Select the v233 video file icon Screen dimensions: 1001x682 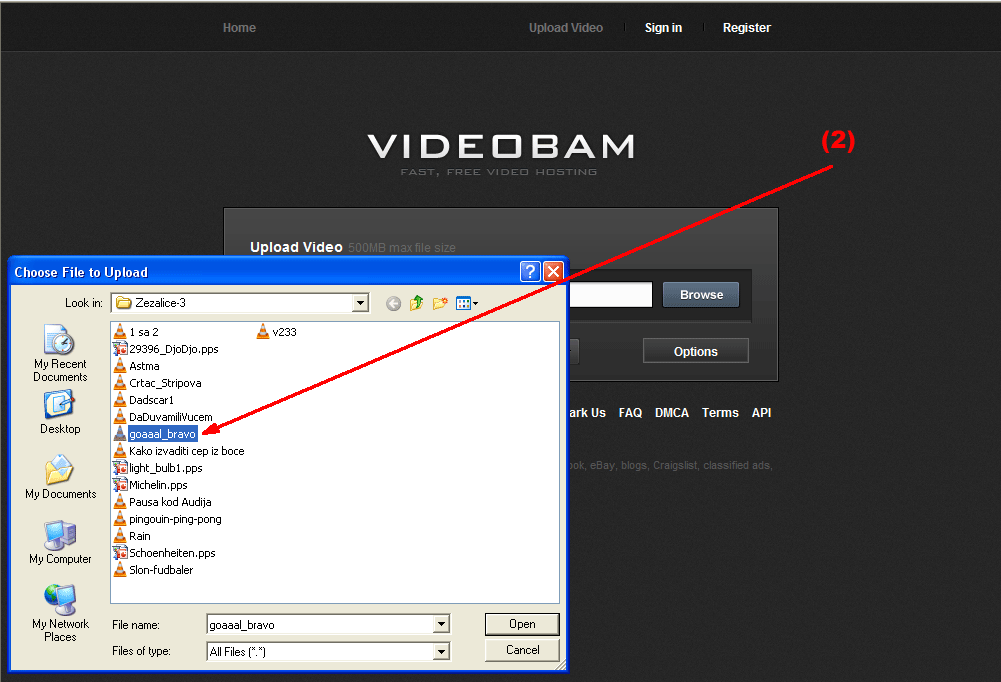point(263,331)
